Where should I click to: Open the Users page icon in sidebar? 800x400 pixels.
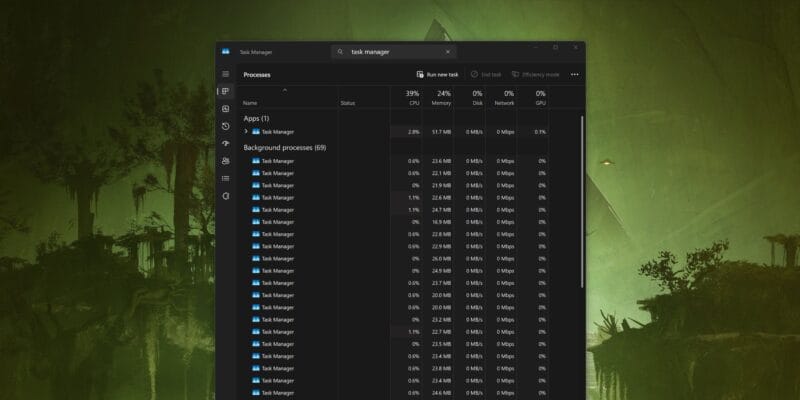point(226,161)
